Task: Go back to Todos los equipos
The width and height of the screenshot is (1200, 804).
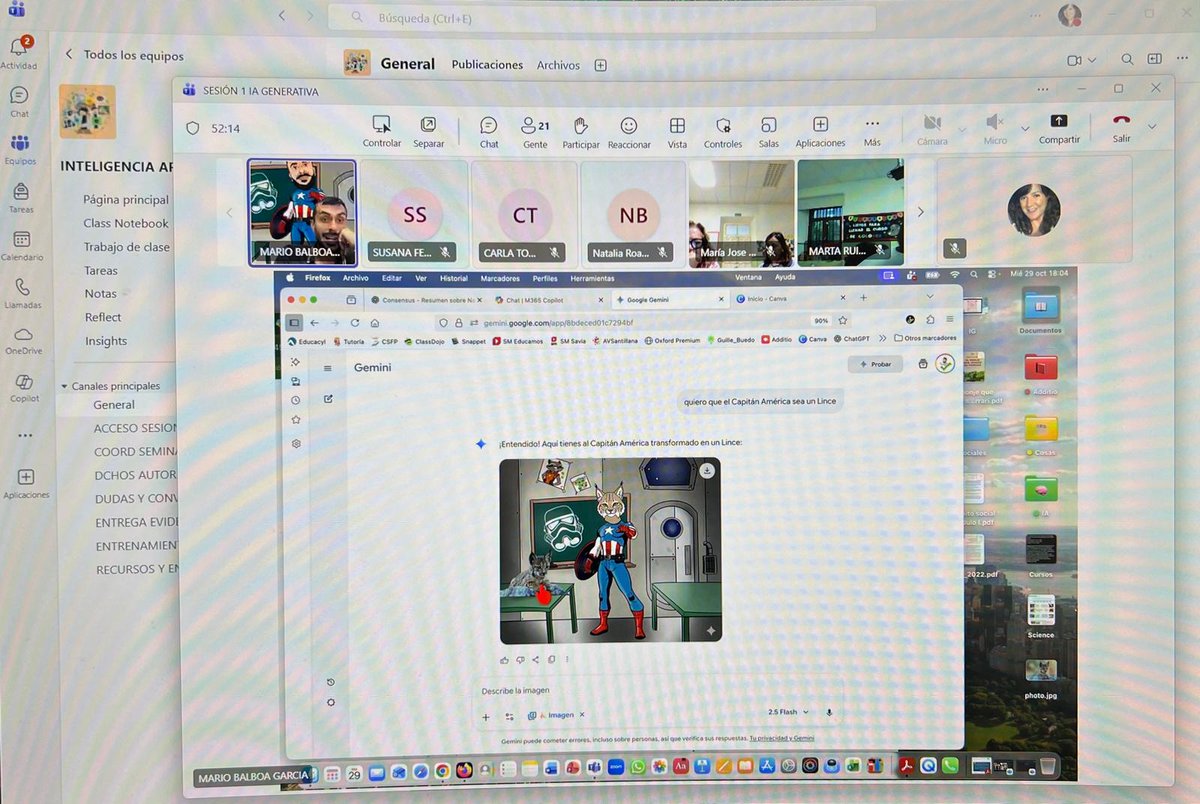Action: tap(124, 55)
